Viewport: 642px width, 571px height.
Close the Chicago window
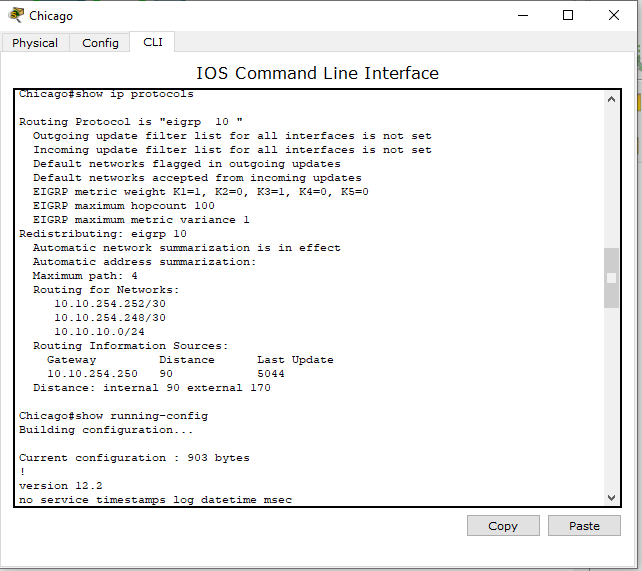[614, 16]
